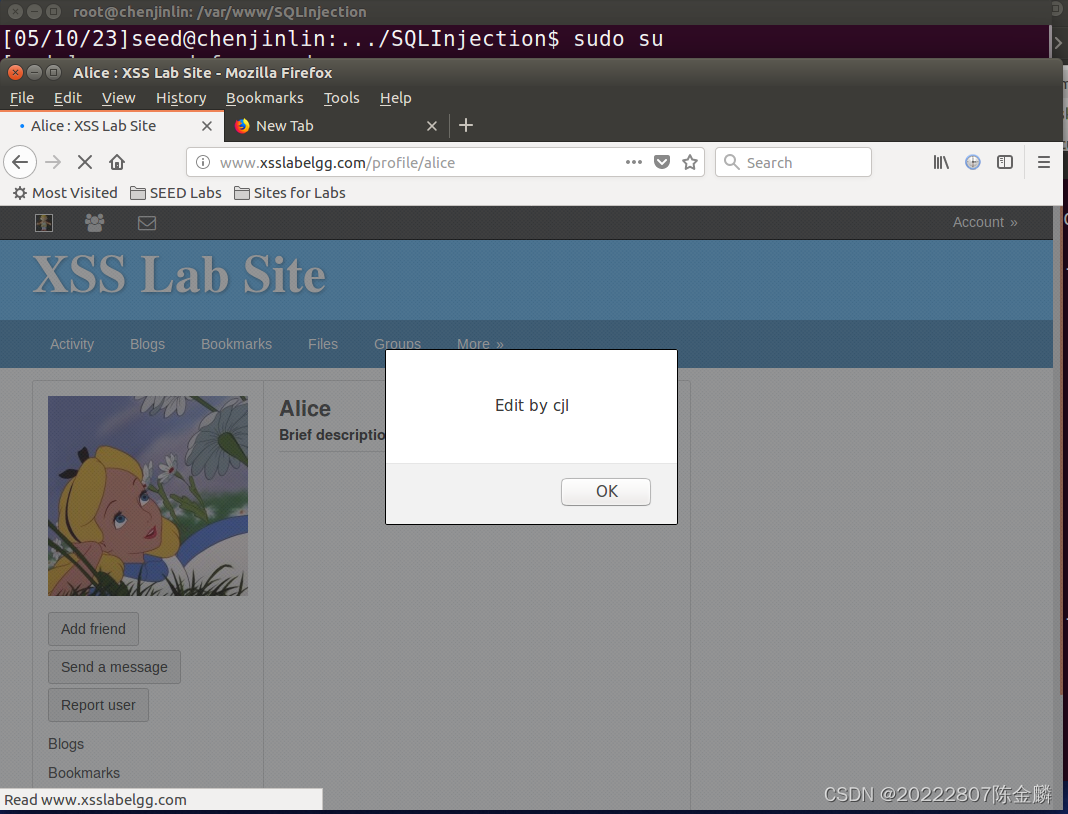The width and height of the screenshot is (1068, 814).
Task: Click Send a message button
Action: [x=114, y=667]
